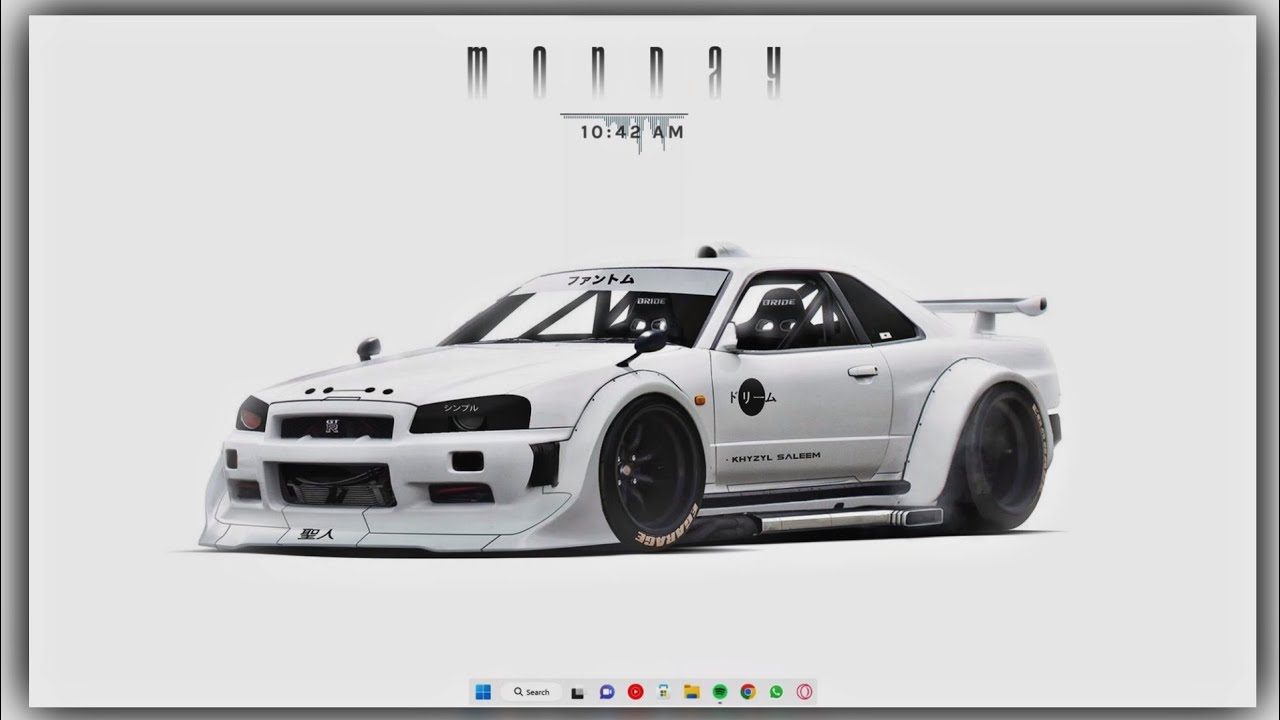The height and width of the screenshot is (720, 1280).
Task: Open Spotify from the taskbar
Action: coord(719,690)
